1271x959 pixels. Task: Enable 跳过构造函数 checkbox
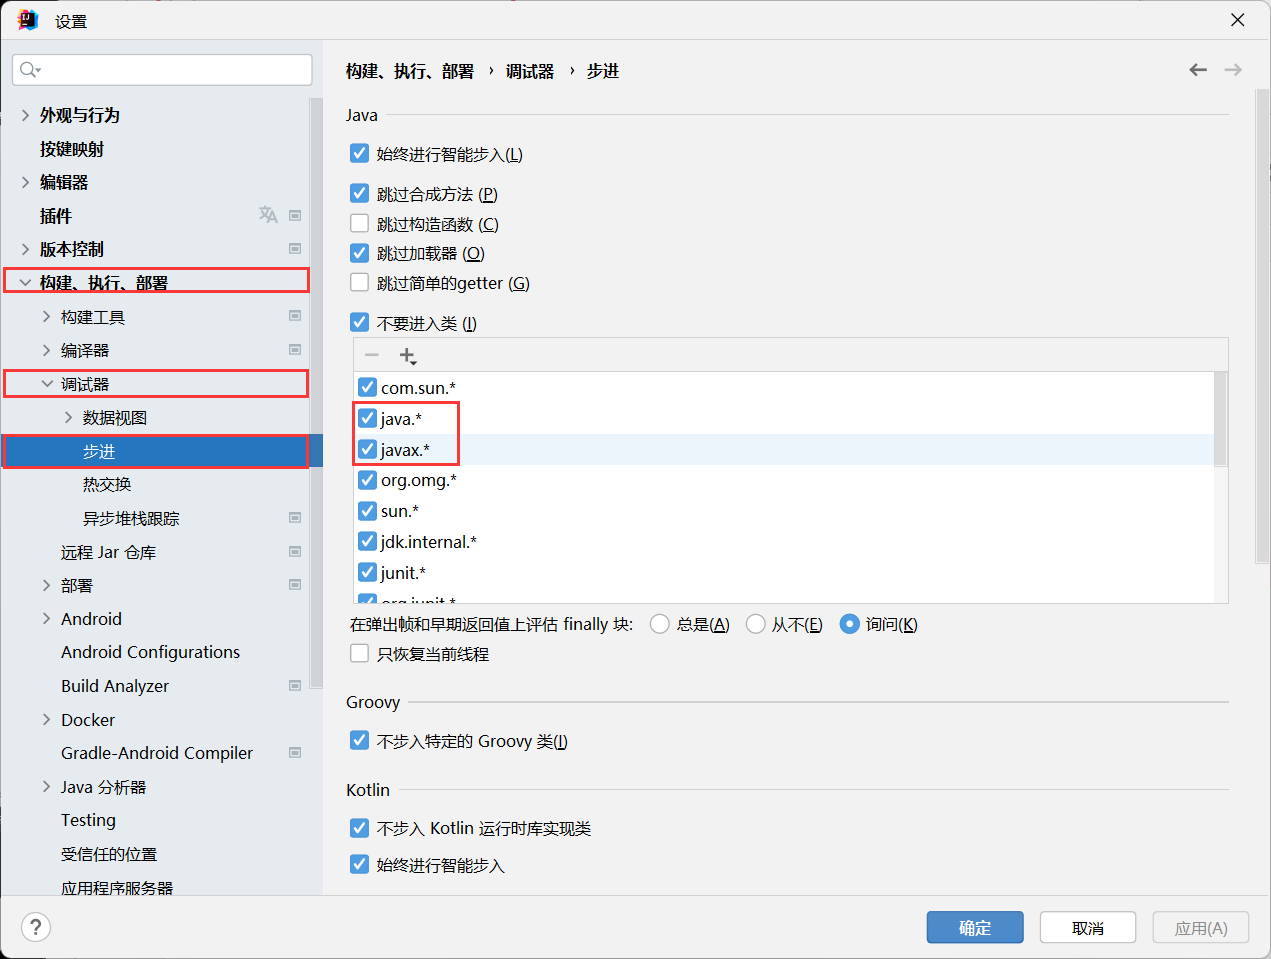click(360, 224)
